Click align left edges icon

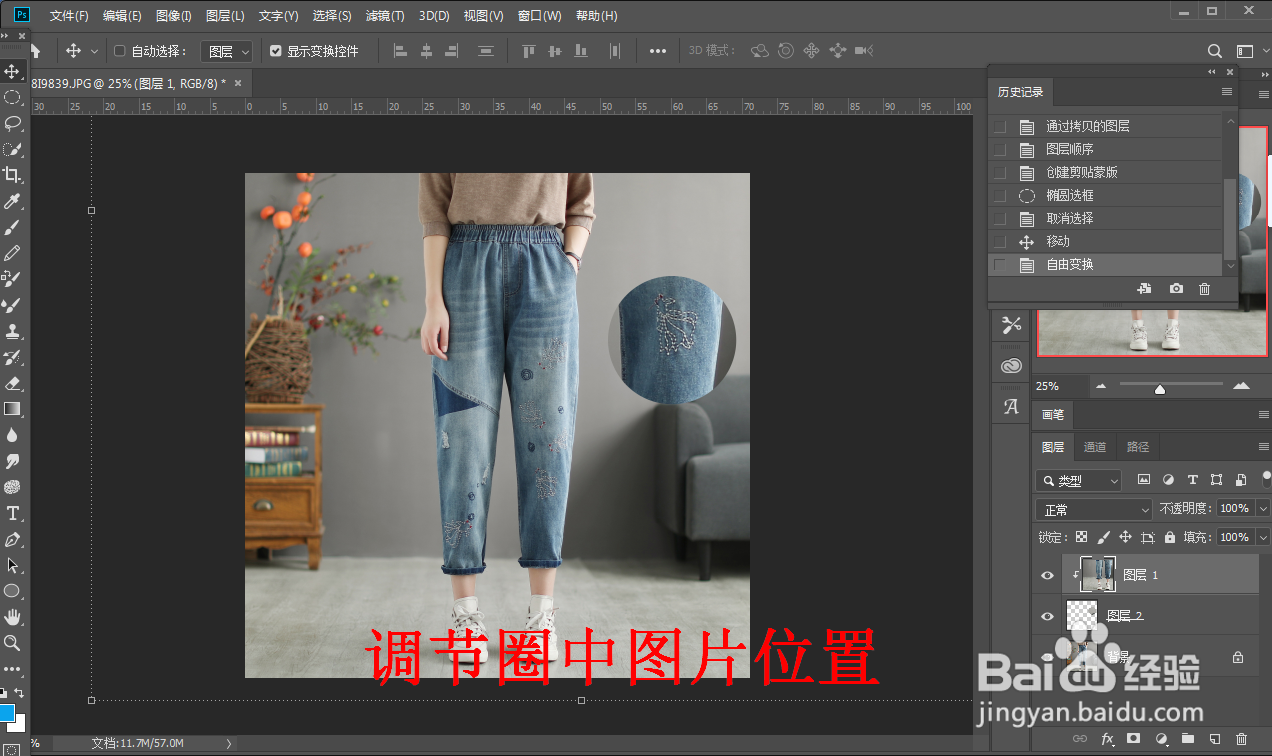click(401, 51)
